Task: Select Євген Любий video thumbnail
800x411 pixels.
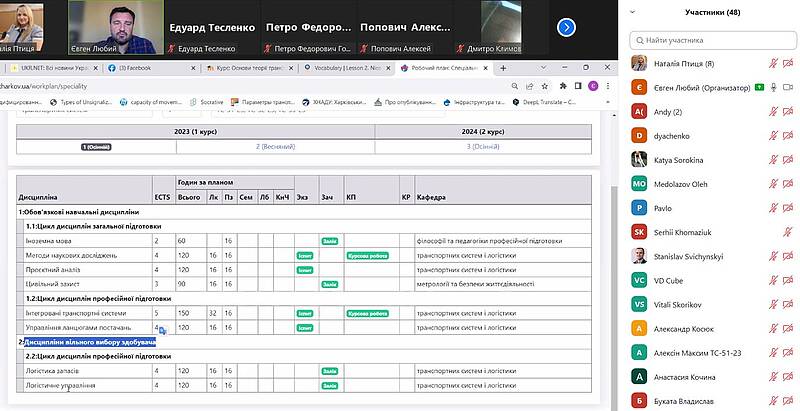Action: coord(116,27)
